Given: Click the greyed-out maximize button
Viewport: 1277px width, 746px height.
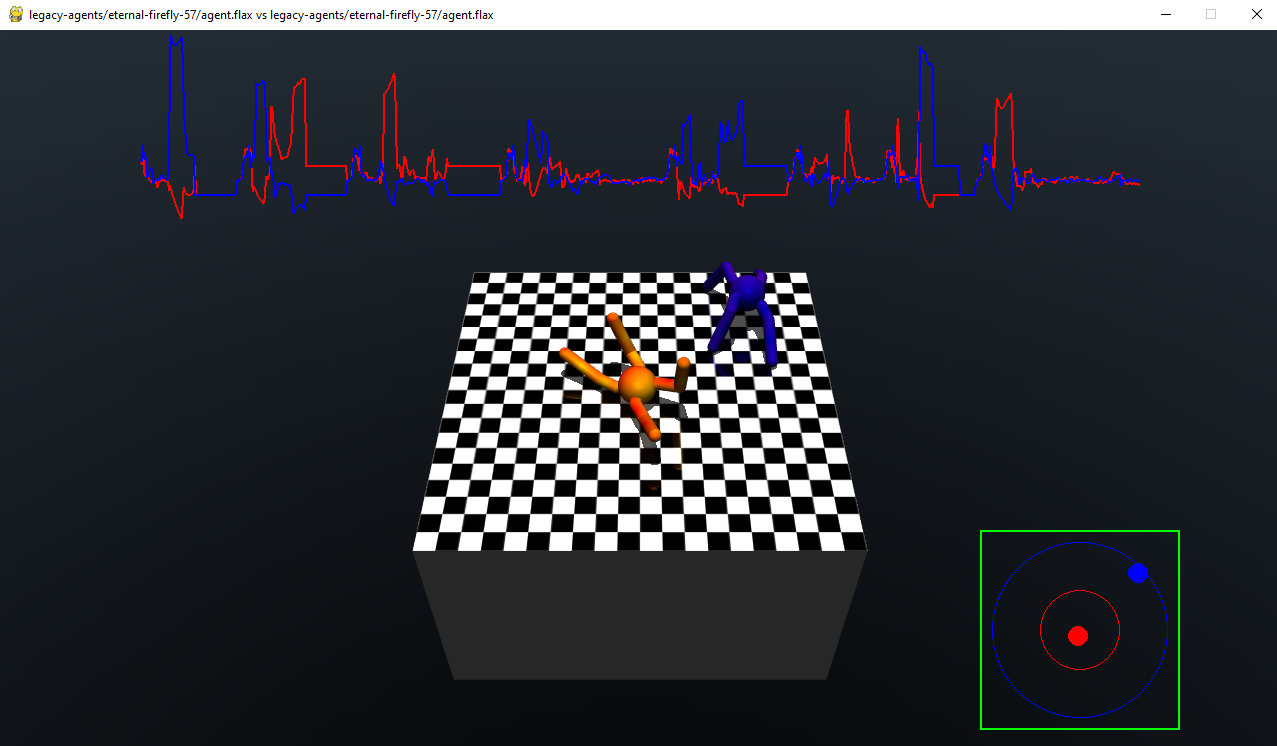Looking at the screenshot, I should tap(1211, 15).
